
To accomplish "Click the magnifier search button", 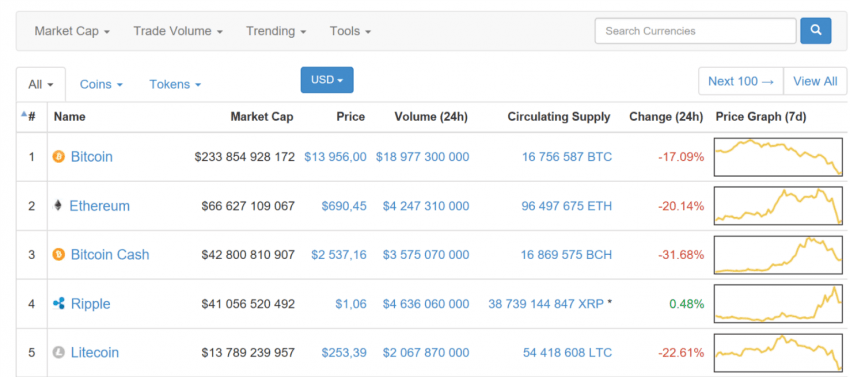I will click(x=815, y=31).
